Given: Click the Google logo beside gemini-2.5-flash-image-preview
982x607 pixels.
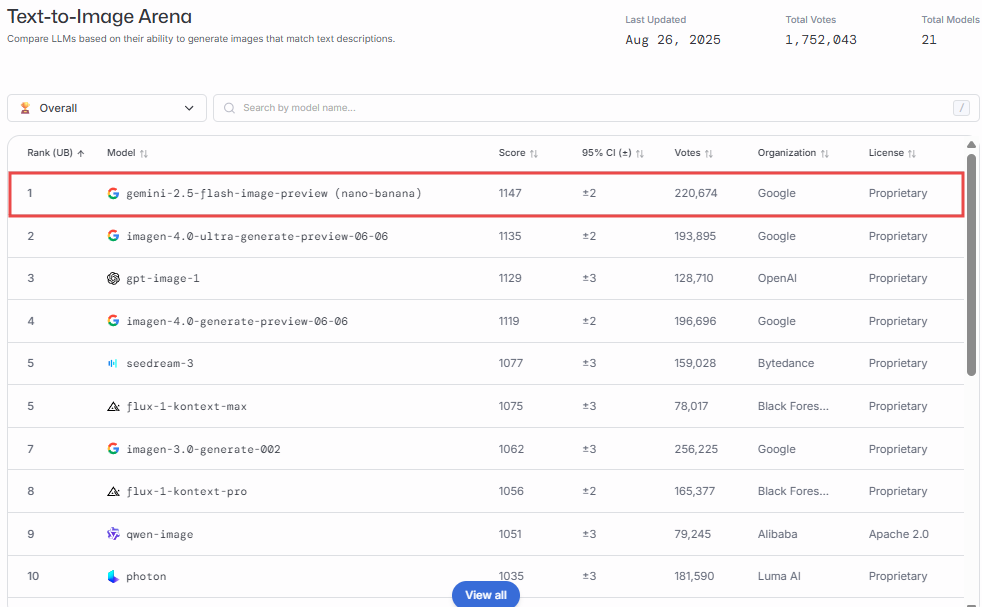Looking at the screenshot, I should click(113, 193).
